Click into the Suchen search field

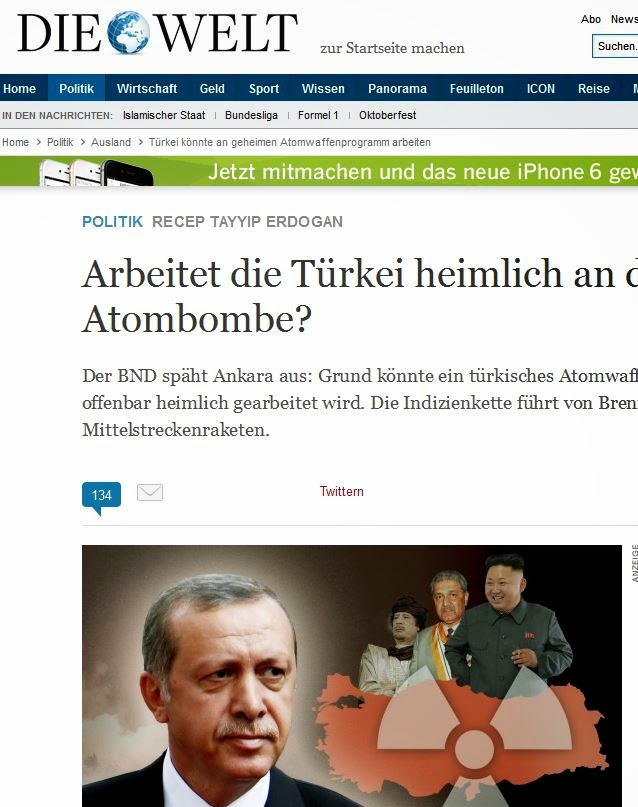click(615, 46)
